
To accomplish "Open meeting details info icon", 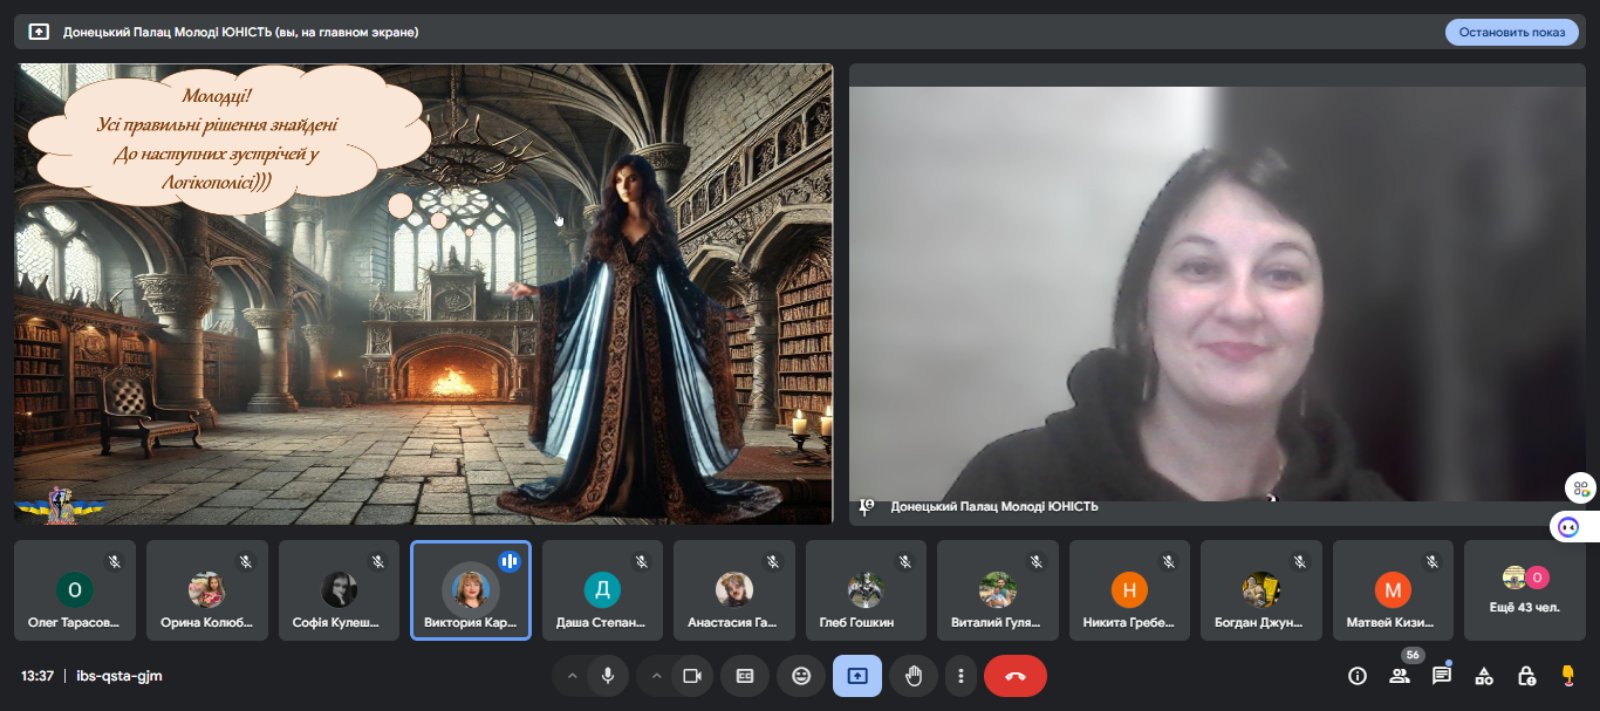I will click(1357, 676).
